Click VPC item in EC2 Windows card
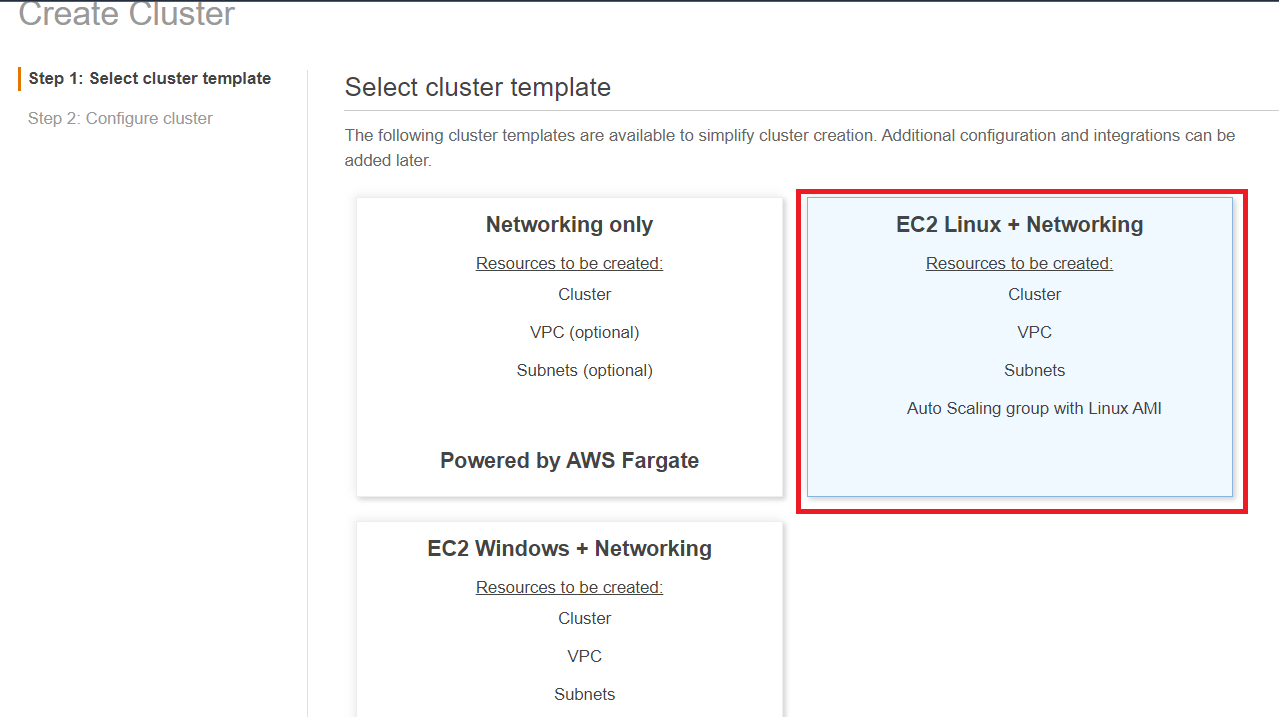 coord(585,656)
